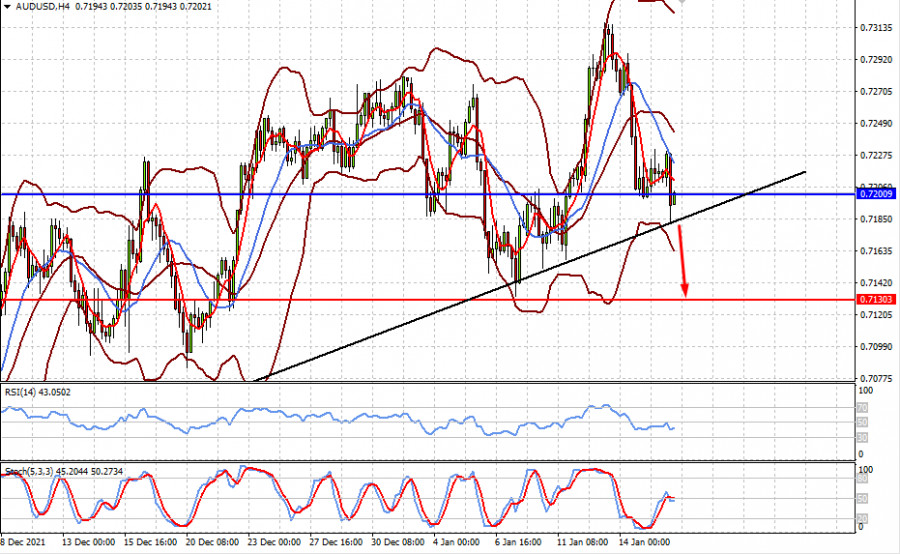Click the 4 Jan 00:00 time label

coord(456,542)
